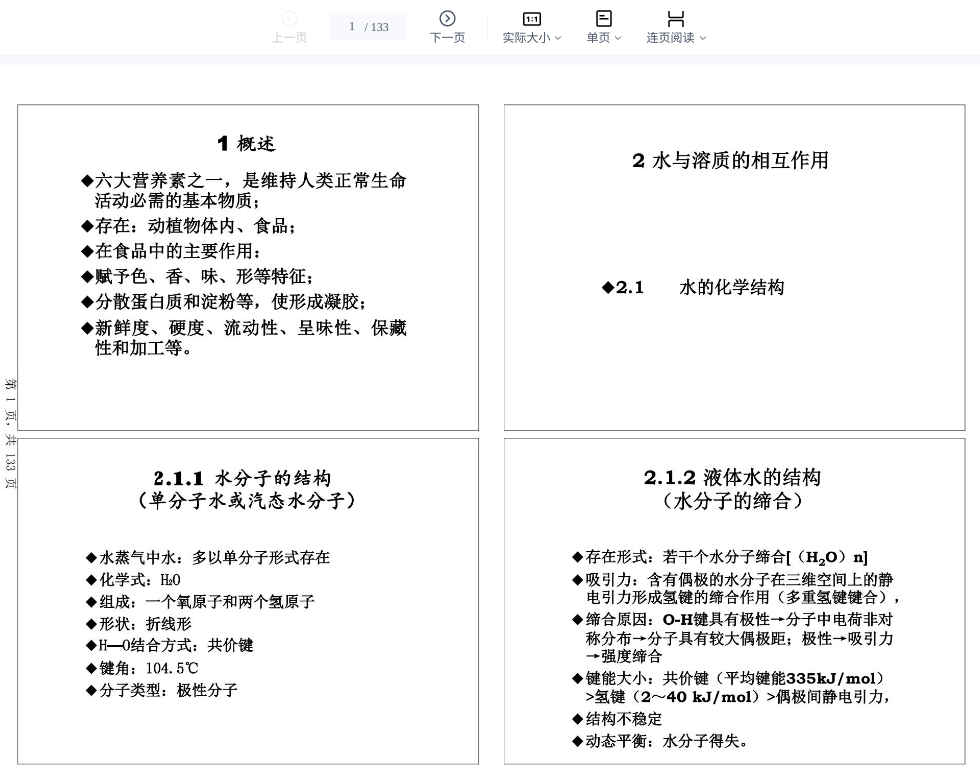Click the '2.1 水的化学结构' bullet text

731,288
